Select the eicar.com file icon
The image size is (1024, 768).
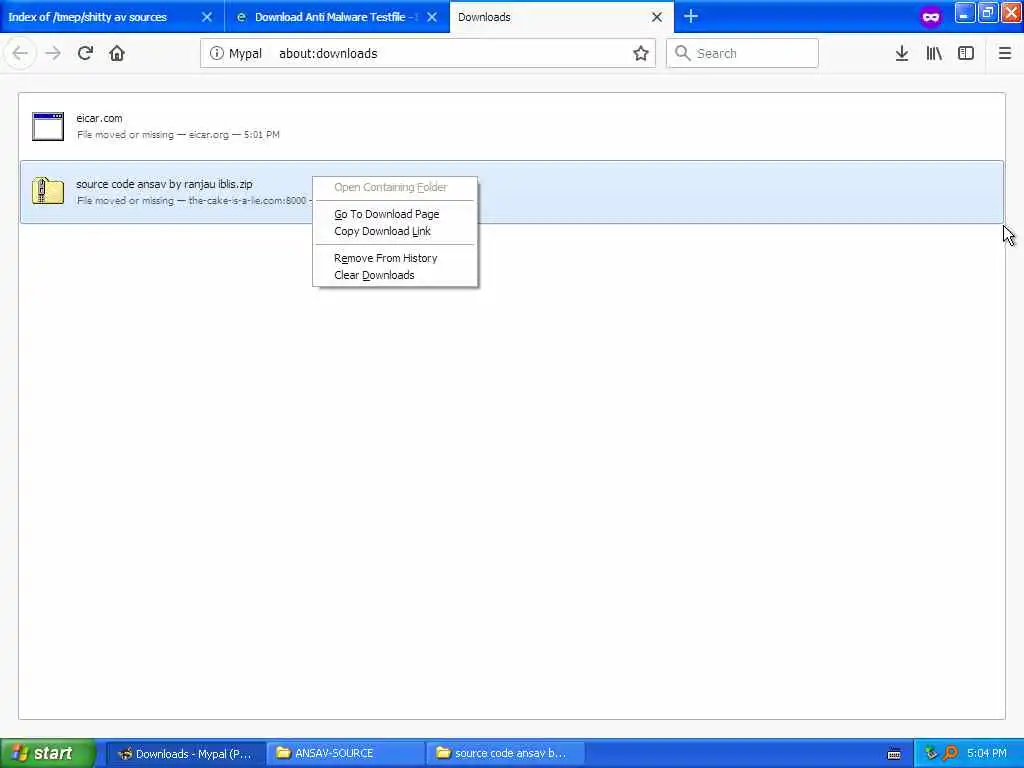point(48,126)
